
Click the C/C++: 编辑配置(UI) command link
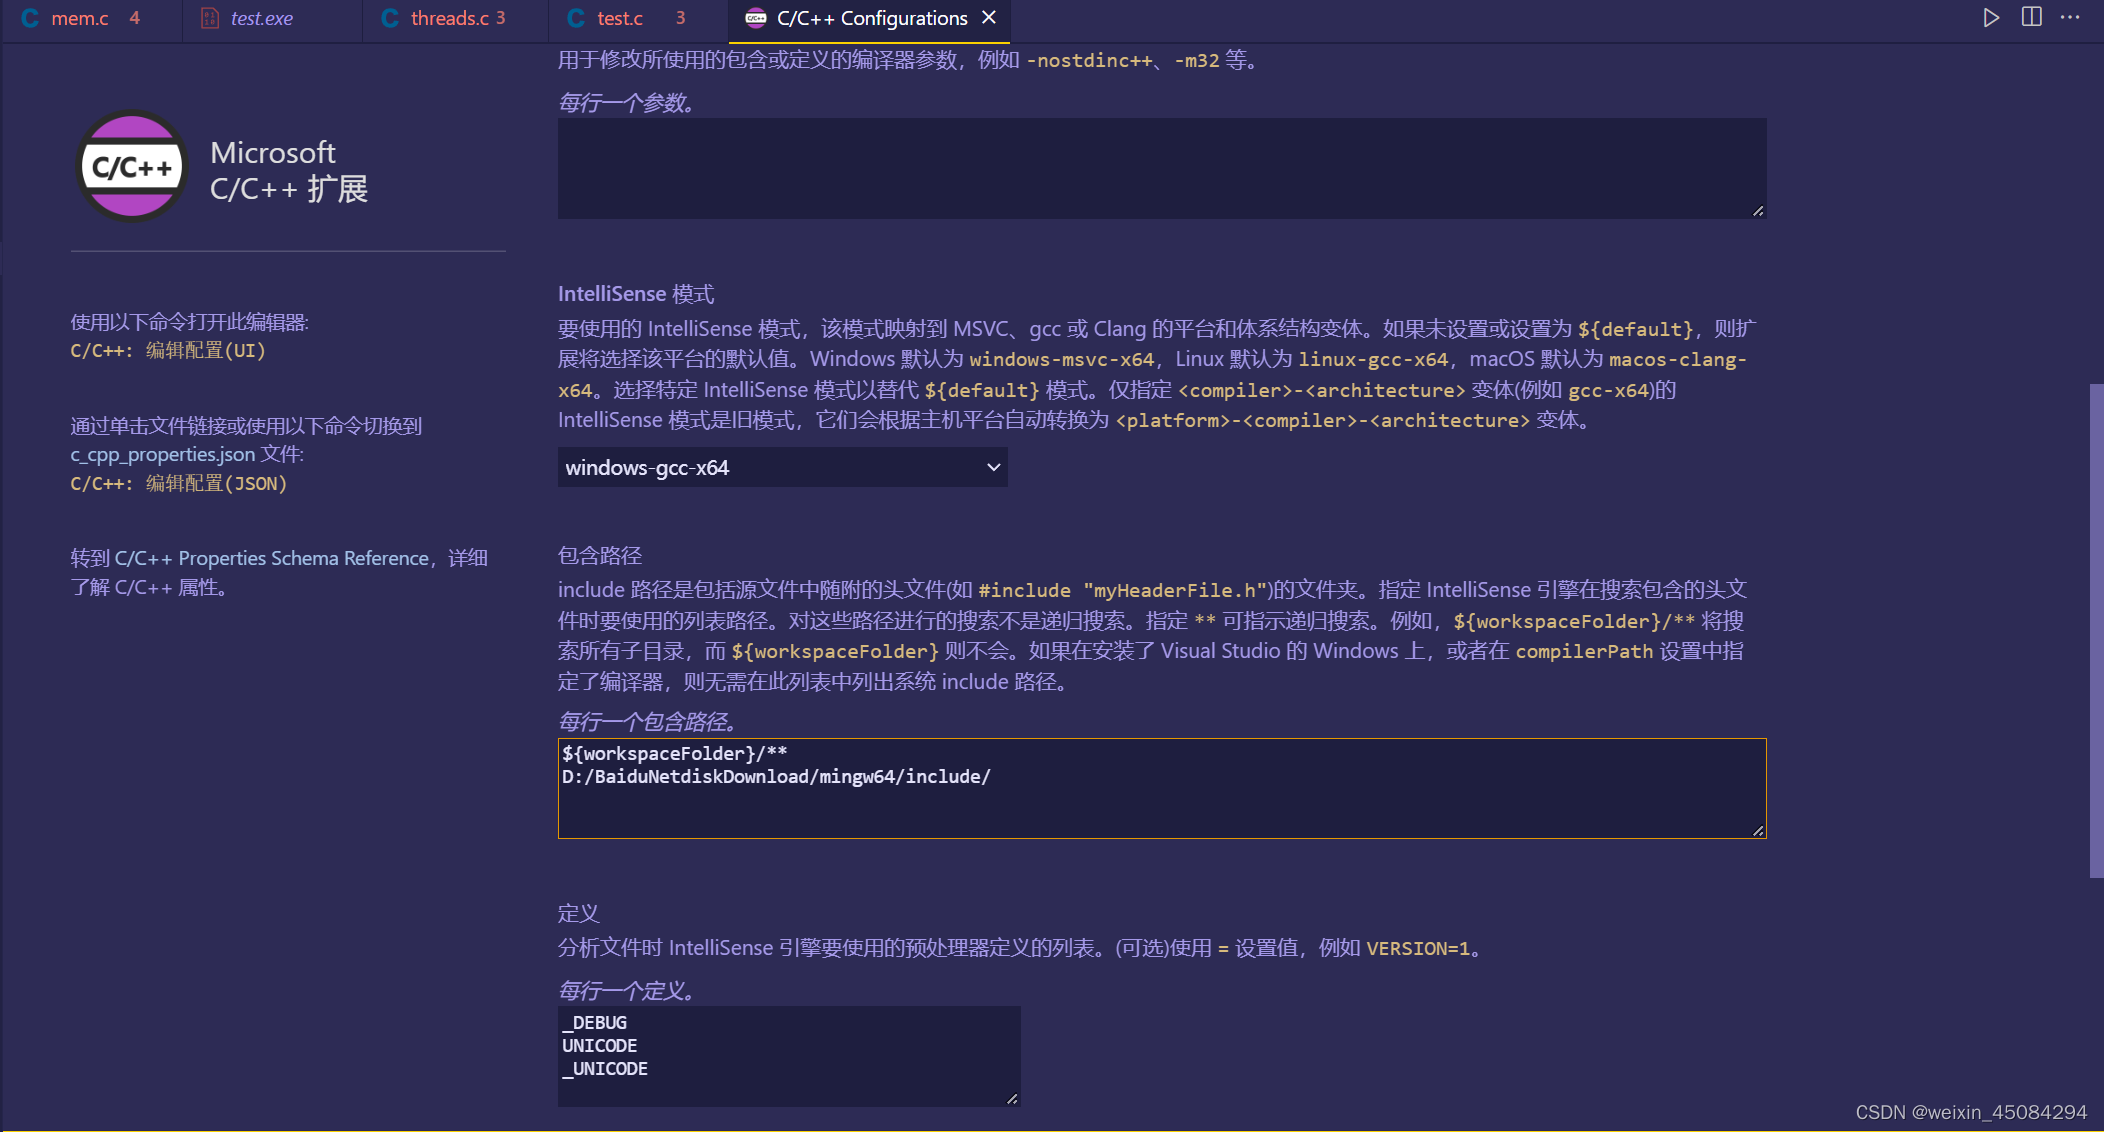click(167, 351)
